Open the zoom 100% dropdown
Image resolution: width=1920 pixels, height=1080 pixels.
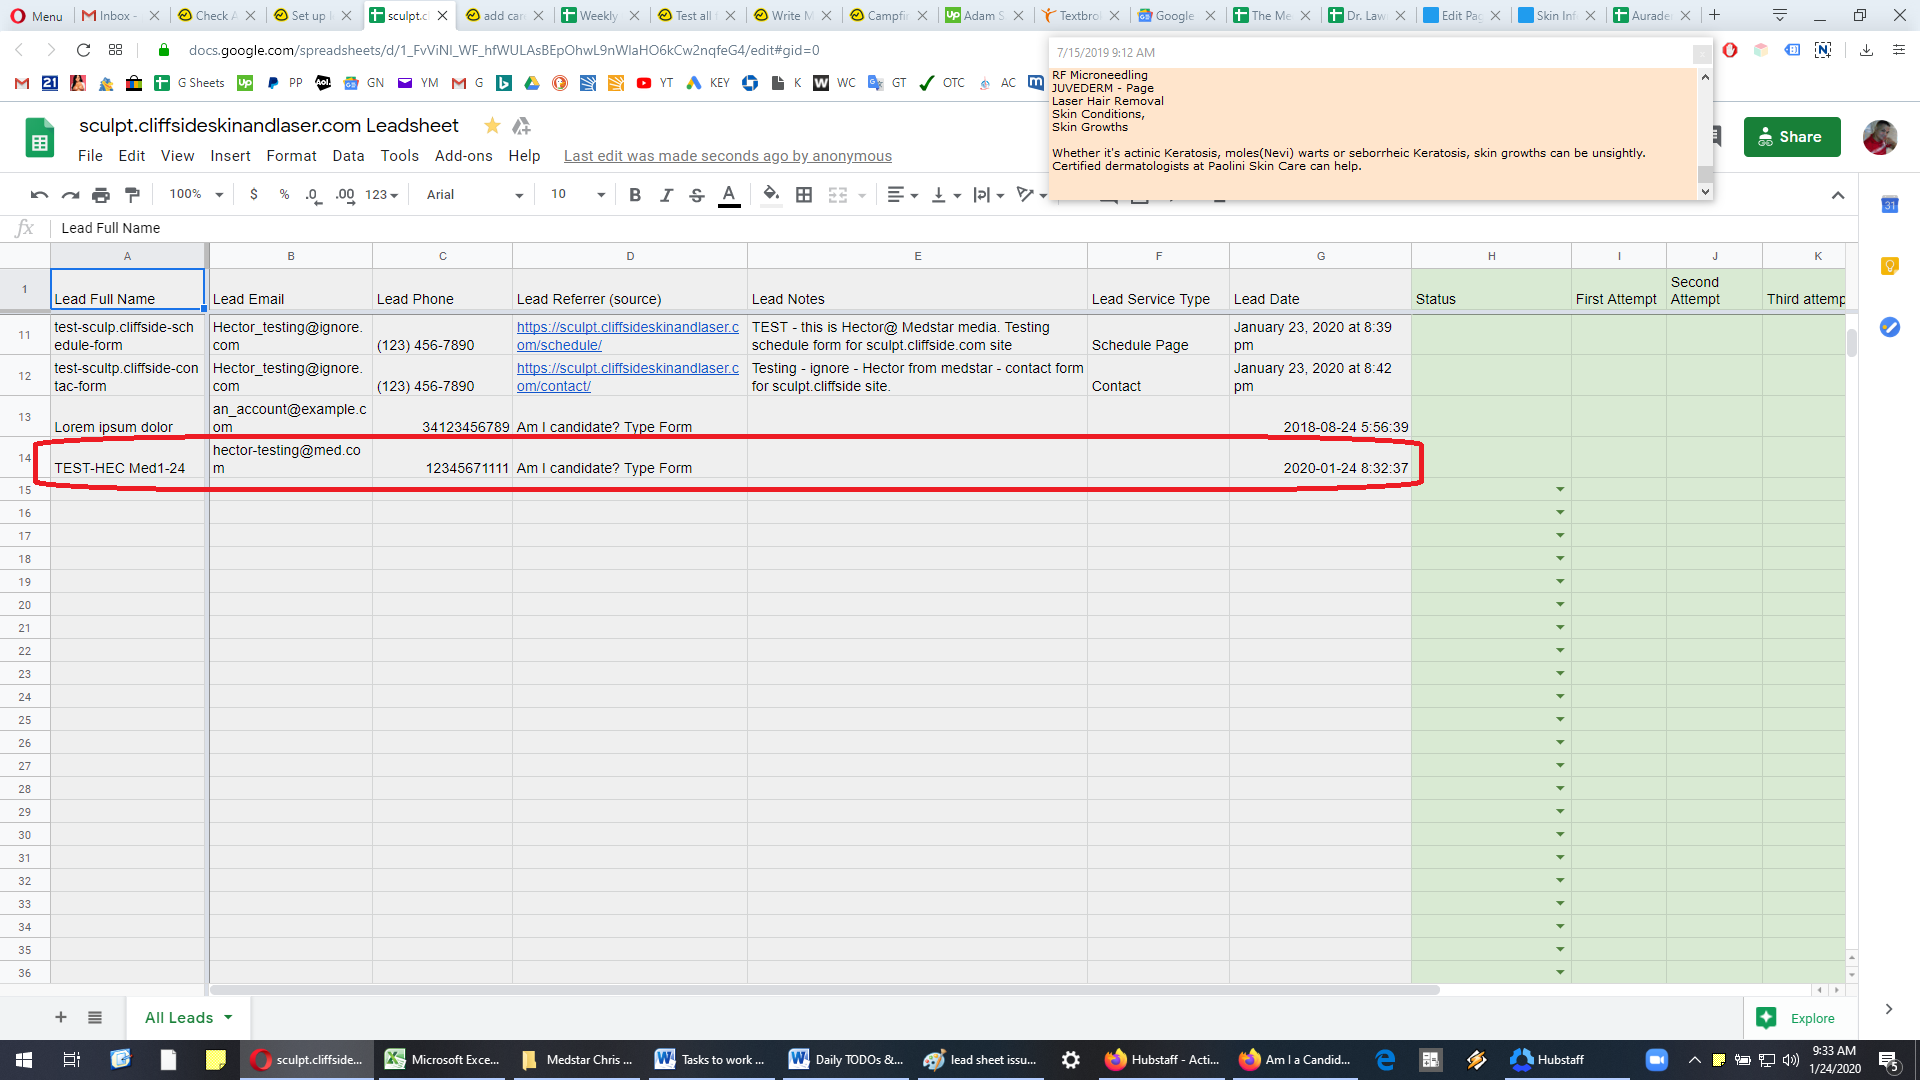[196, 194]
